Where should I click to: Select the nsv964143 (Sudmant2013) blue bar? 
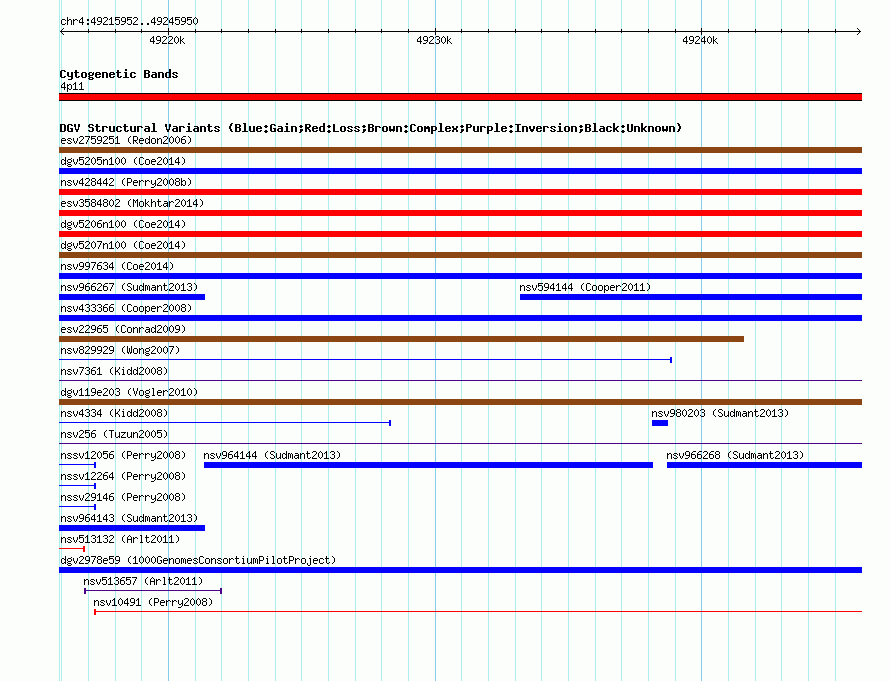click(x=132, y=528)
